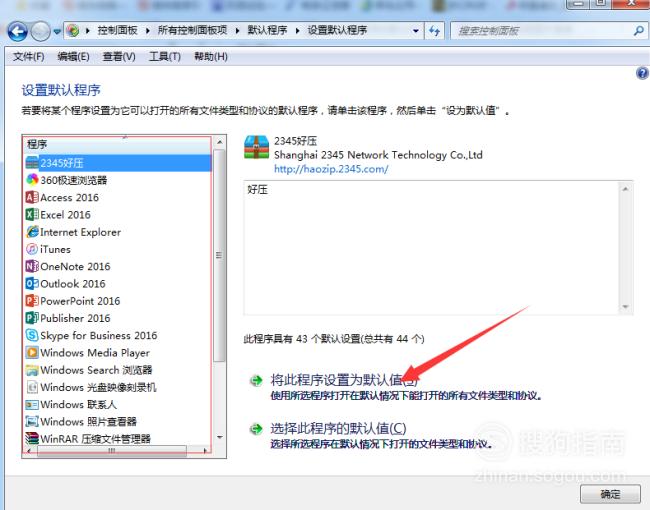Click description box scroll down arrow
The image size is (650, 510).
tap(626, 307)
